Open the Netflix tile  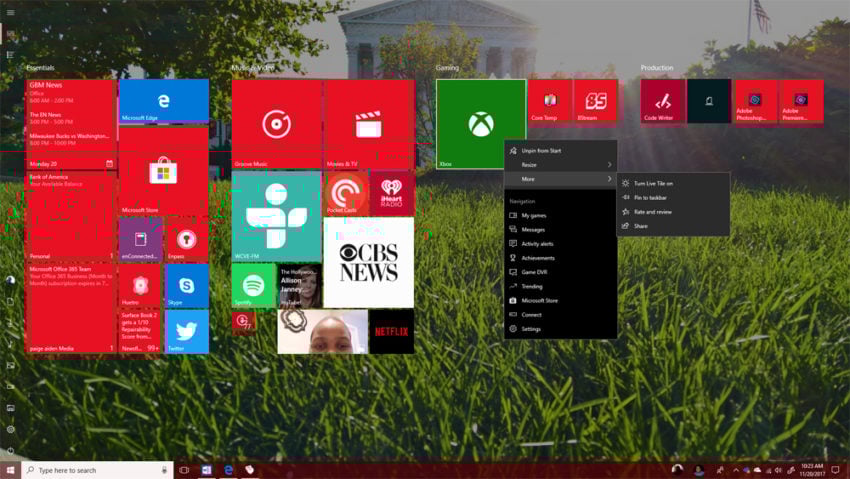click(391, 332)
